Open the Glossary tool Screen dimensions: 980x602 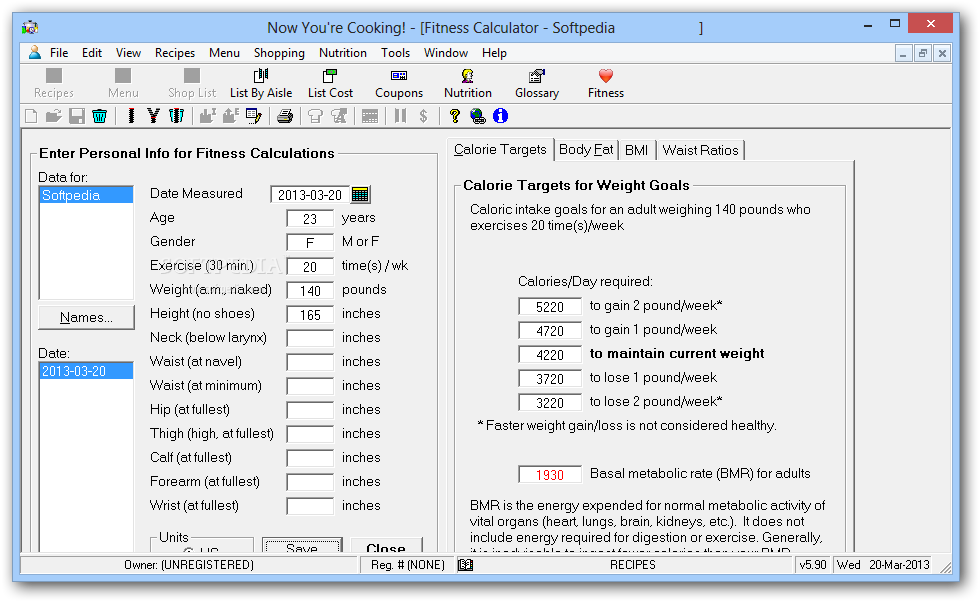tap(537, 83)
